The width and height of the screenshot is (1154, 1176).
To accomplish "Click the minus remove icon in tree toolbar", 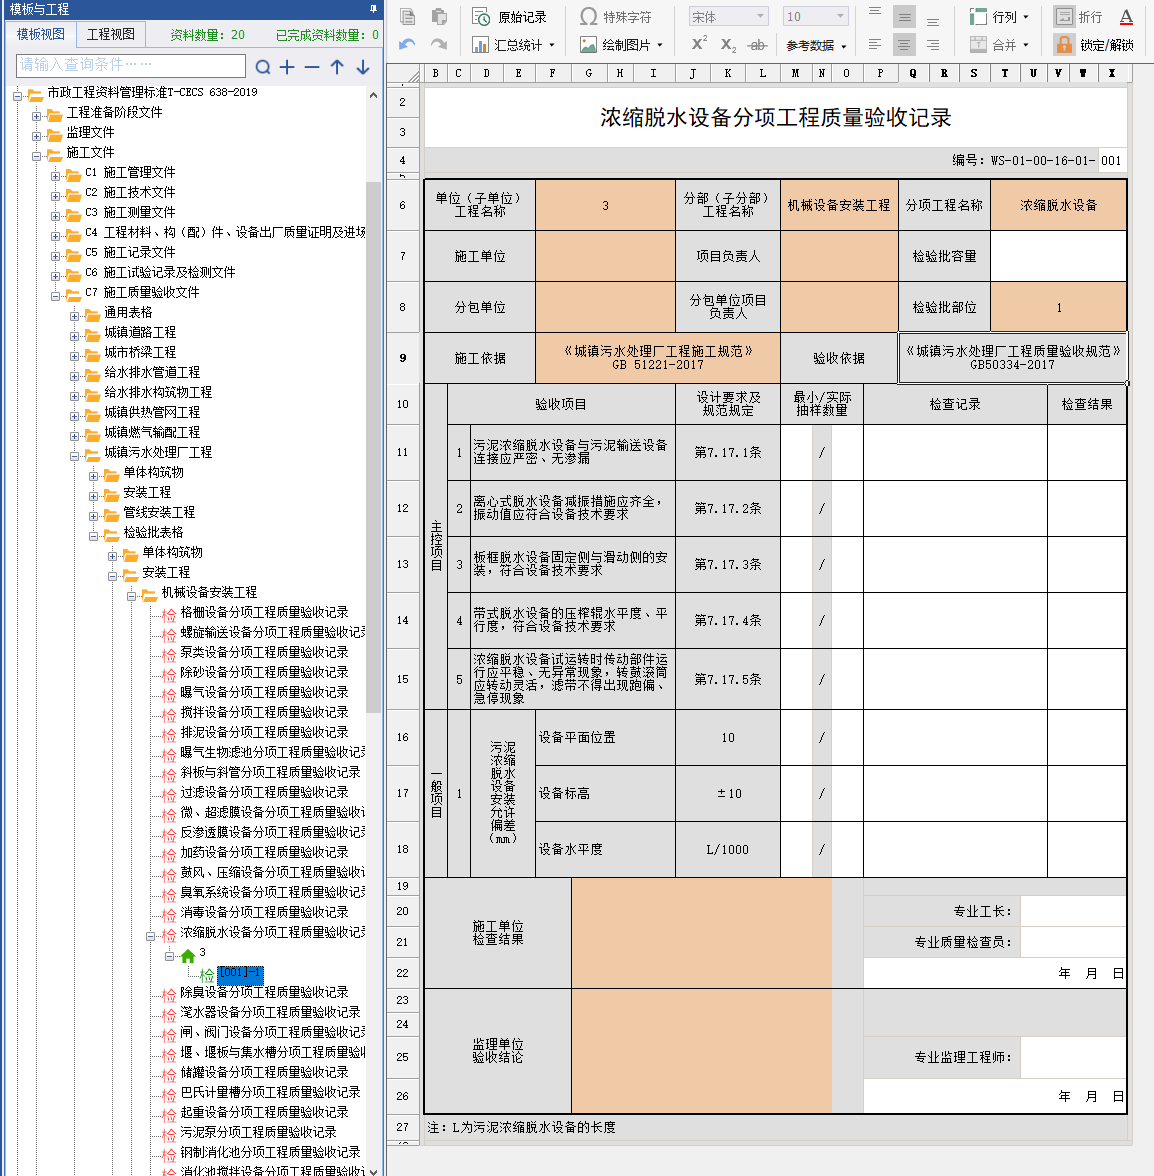I will (x=312, y=67).
